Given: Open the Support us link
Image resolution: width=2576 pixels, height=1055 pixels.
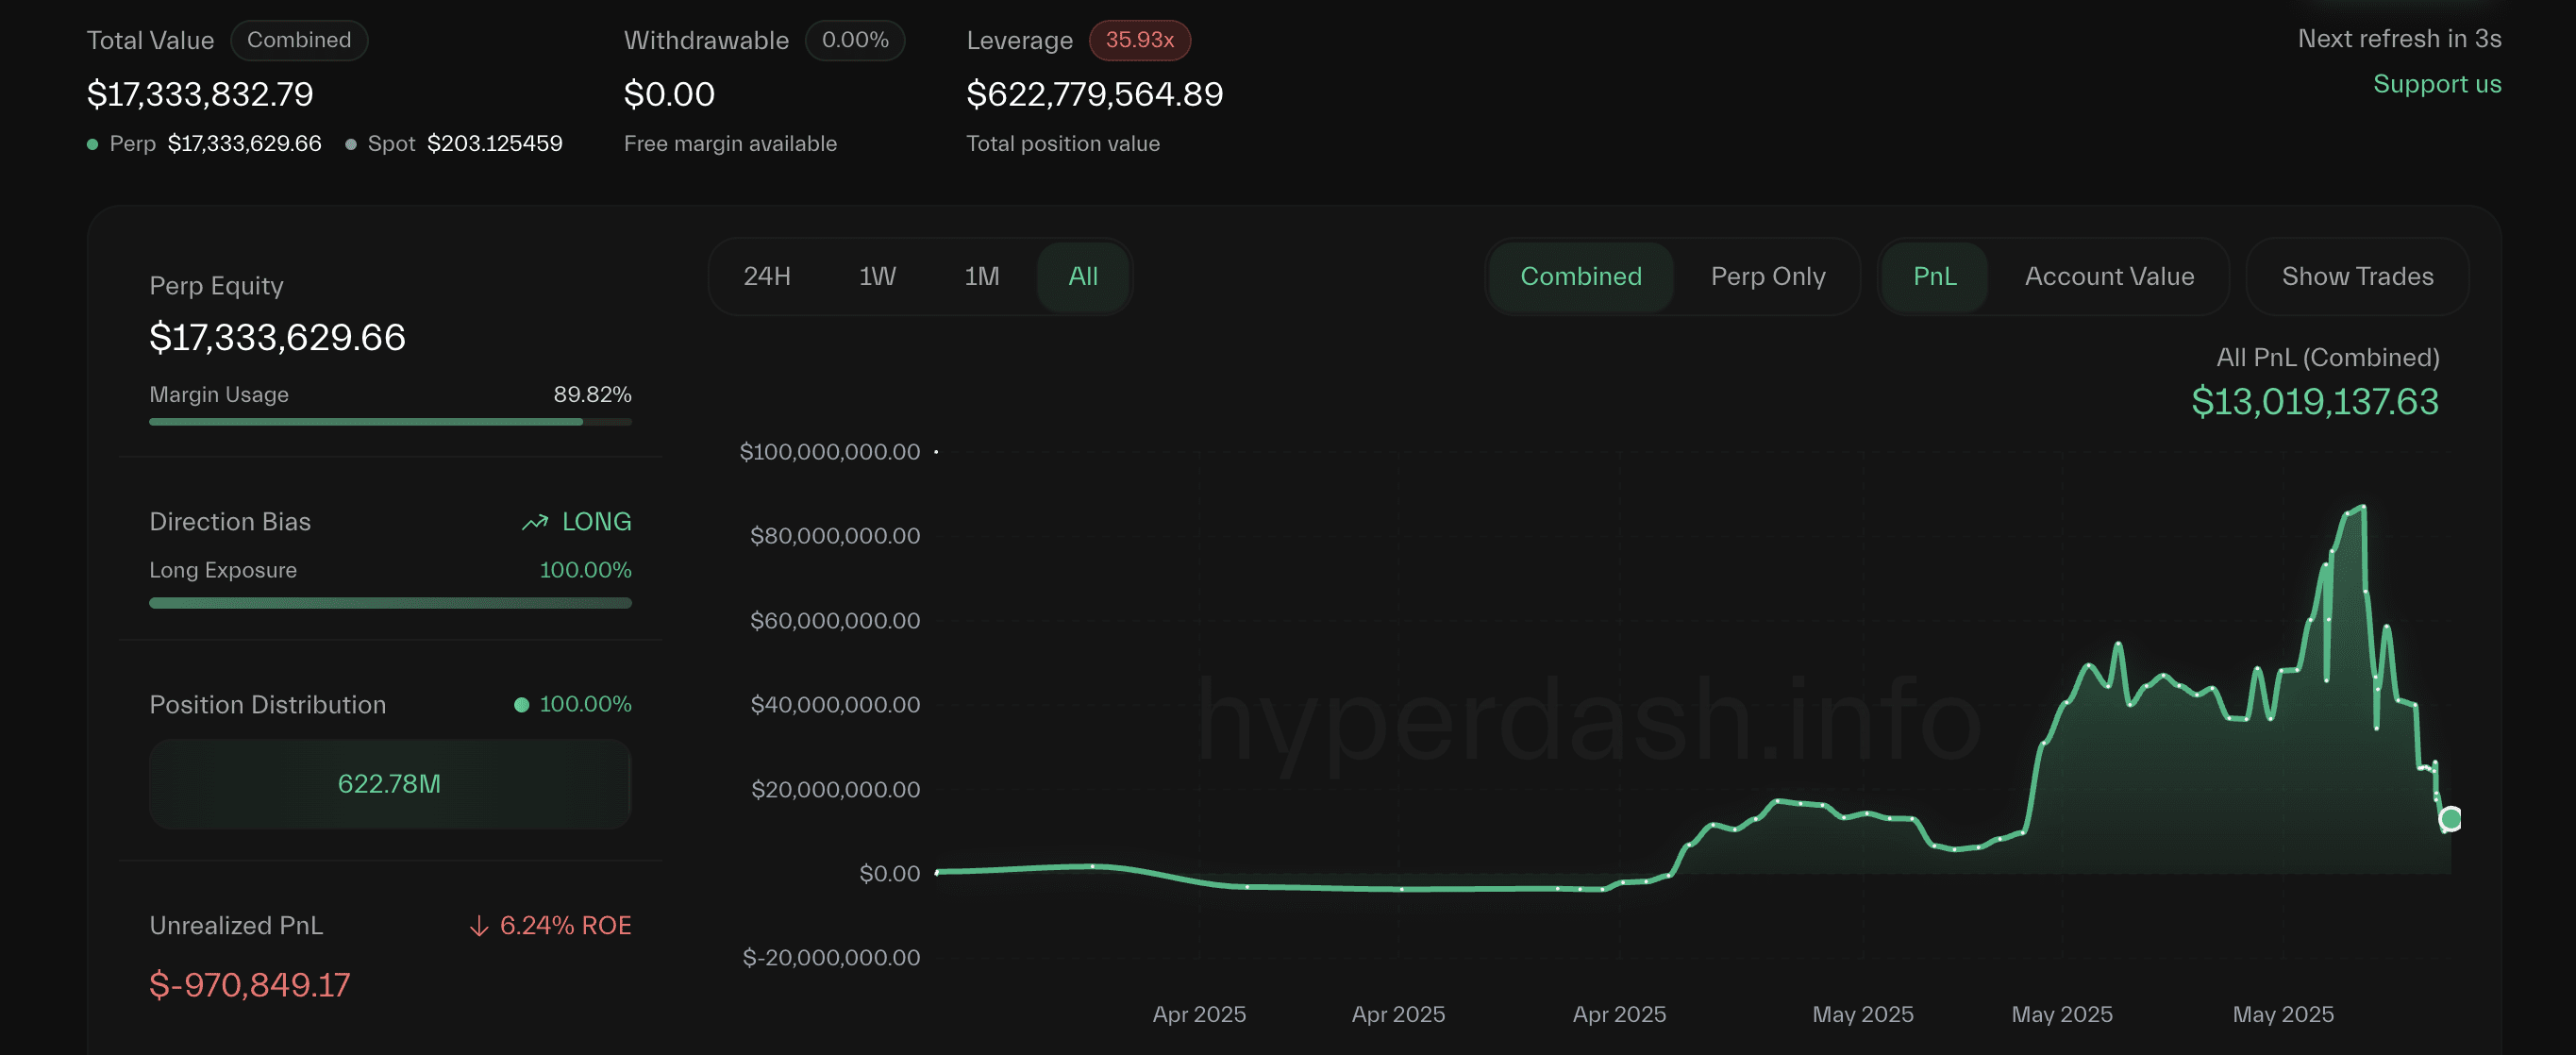Looking at the screenshot, I should tap(2437, 84).
